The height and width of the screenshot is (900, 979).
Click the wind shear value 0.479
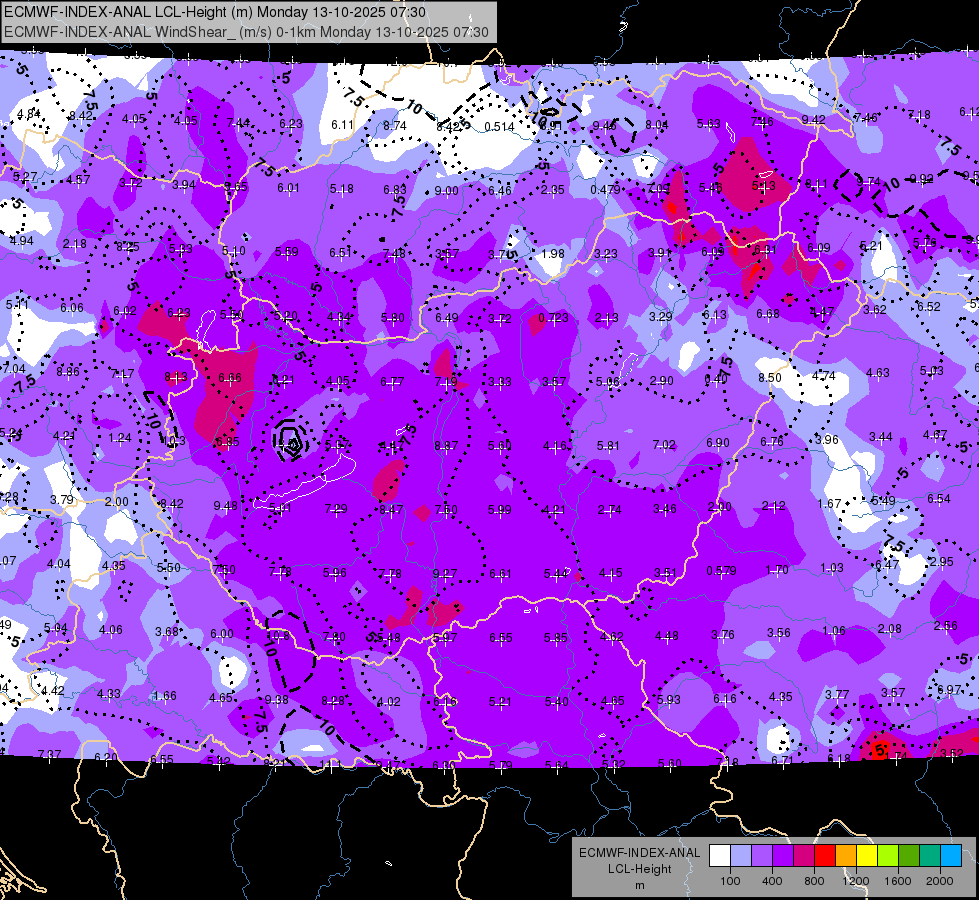click(605, 189)
